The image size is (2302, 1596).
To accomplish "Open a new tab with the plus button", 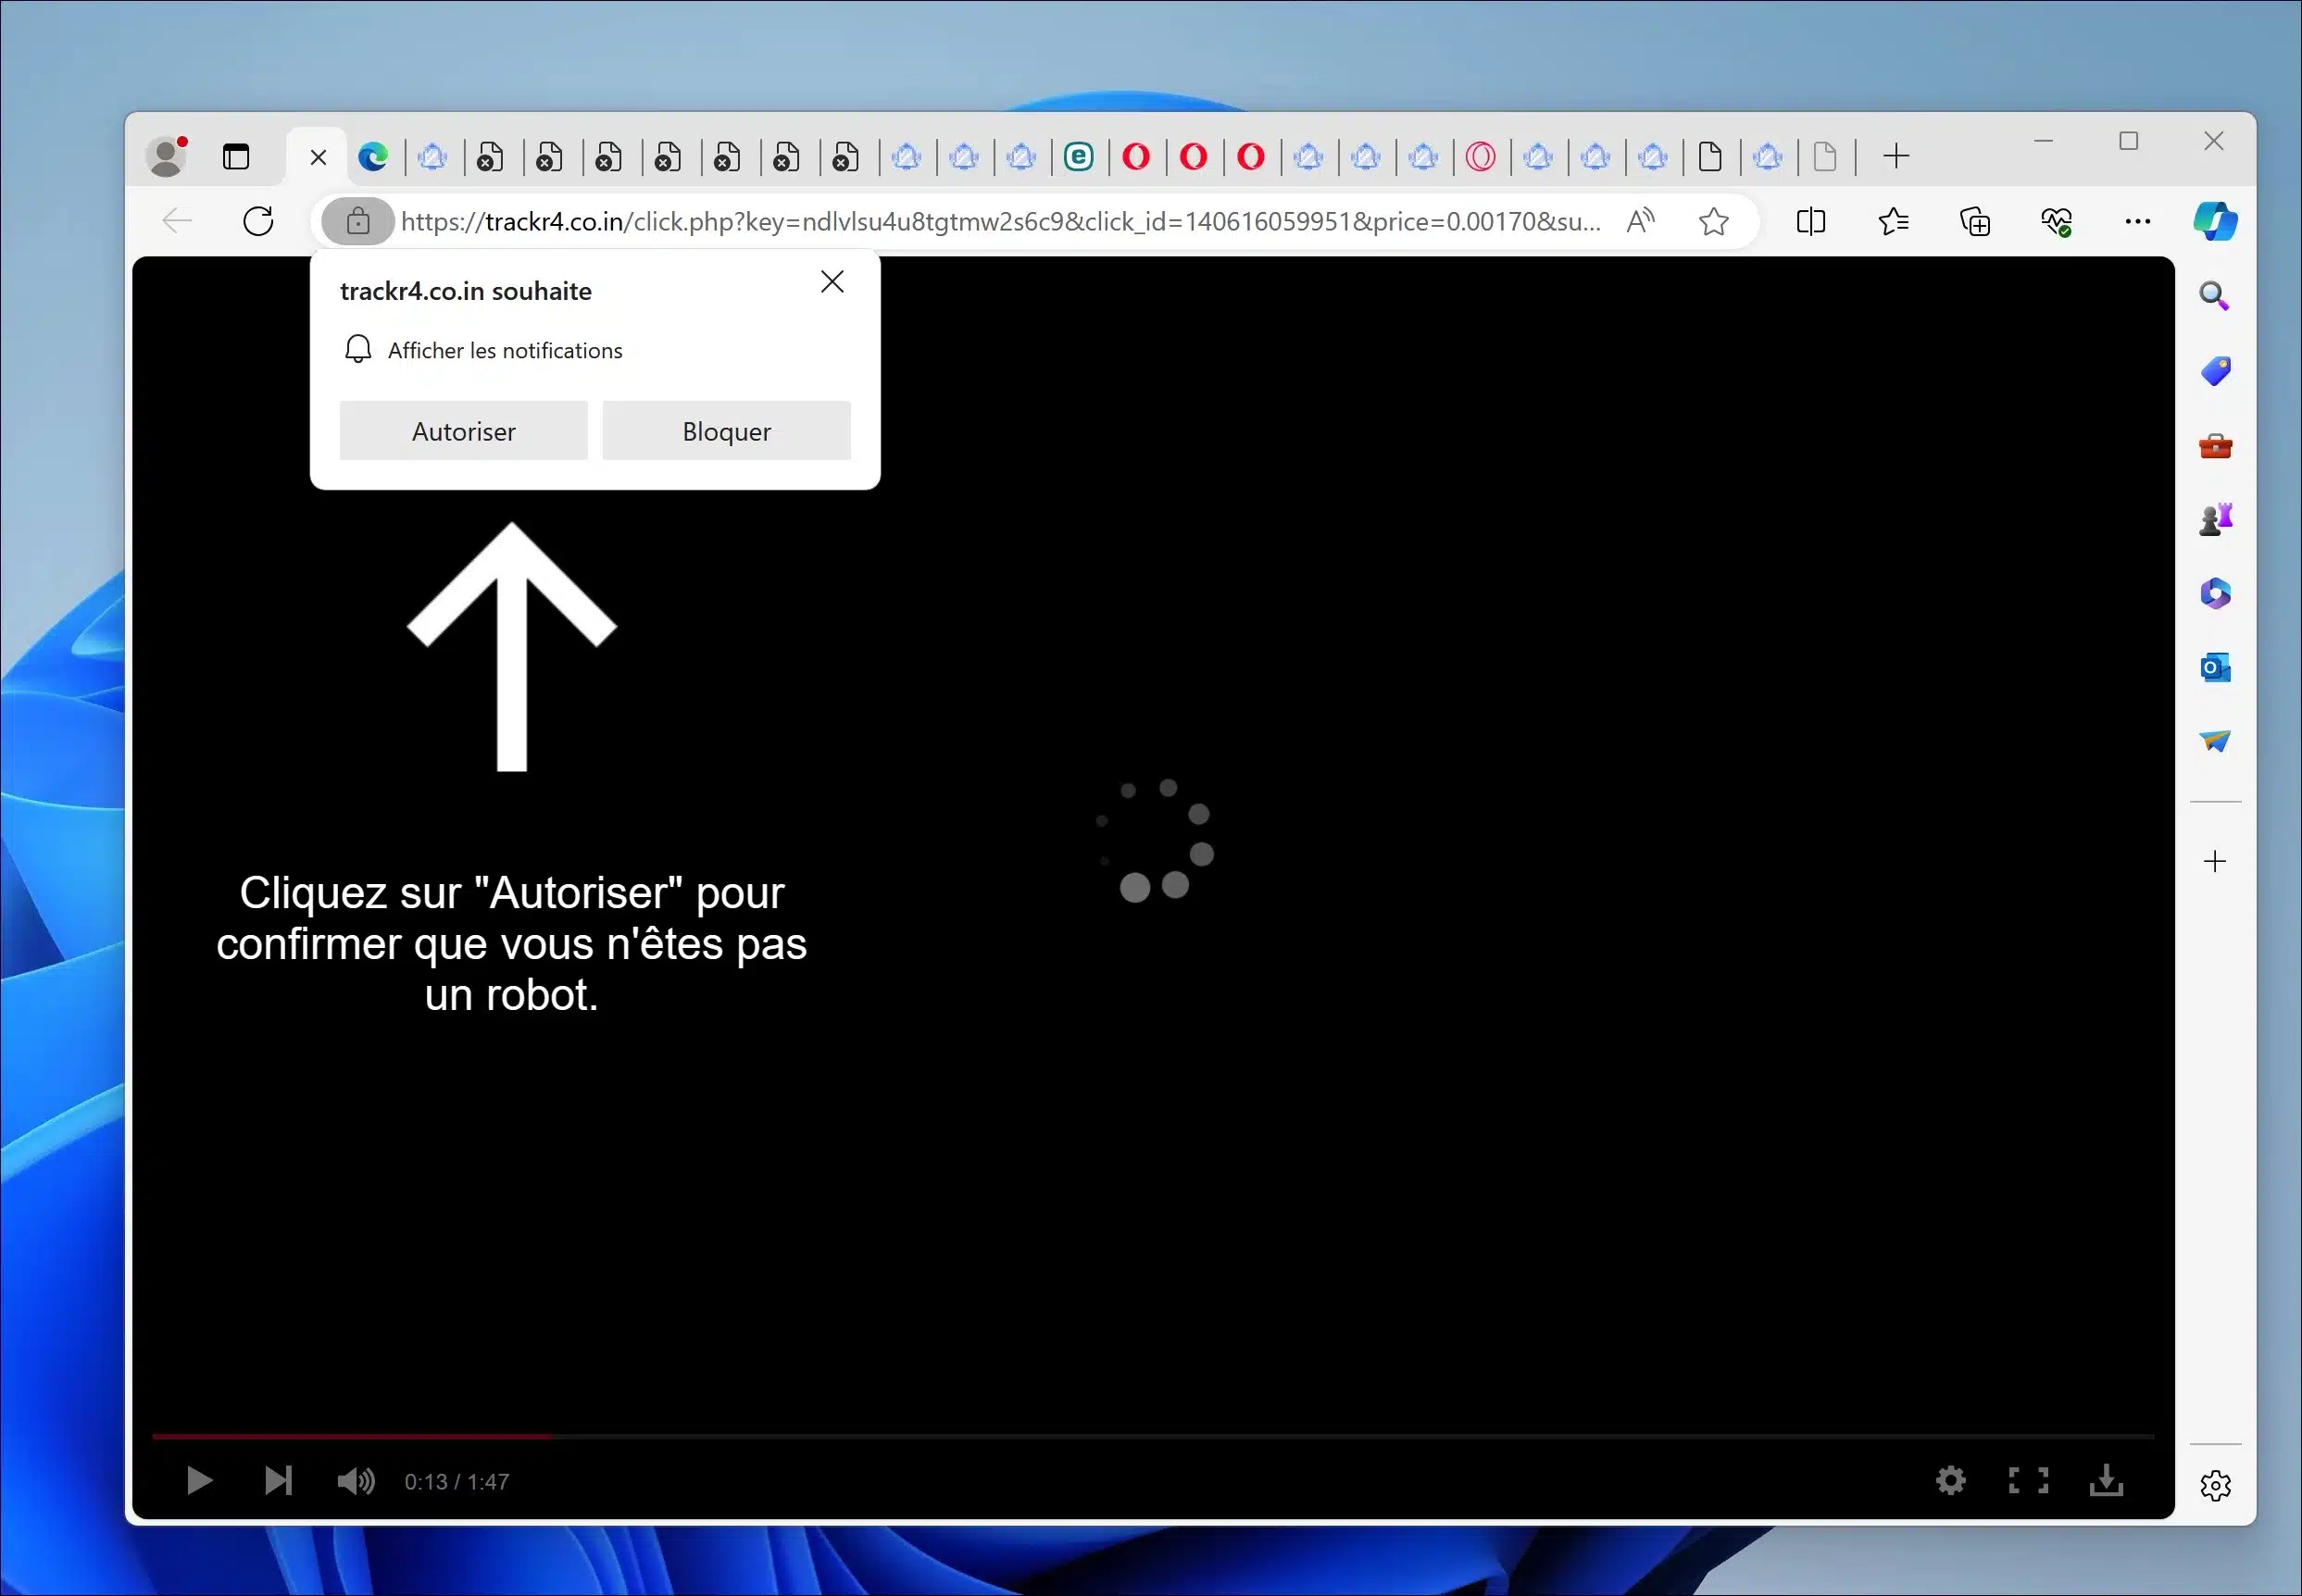I will (1896, 156).
